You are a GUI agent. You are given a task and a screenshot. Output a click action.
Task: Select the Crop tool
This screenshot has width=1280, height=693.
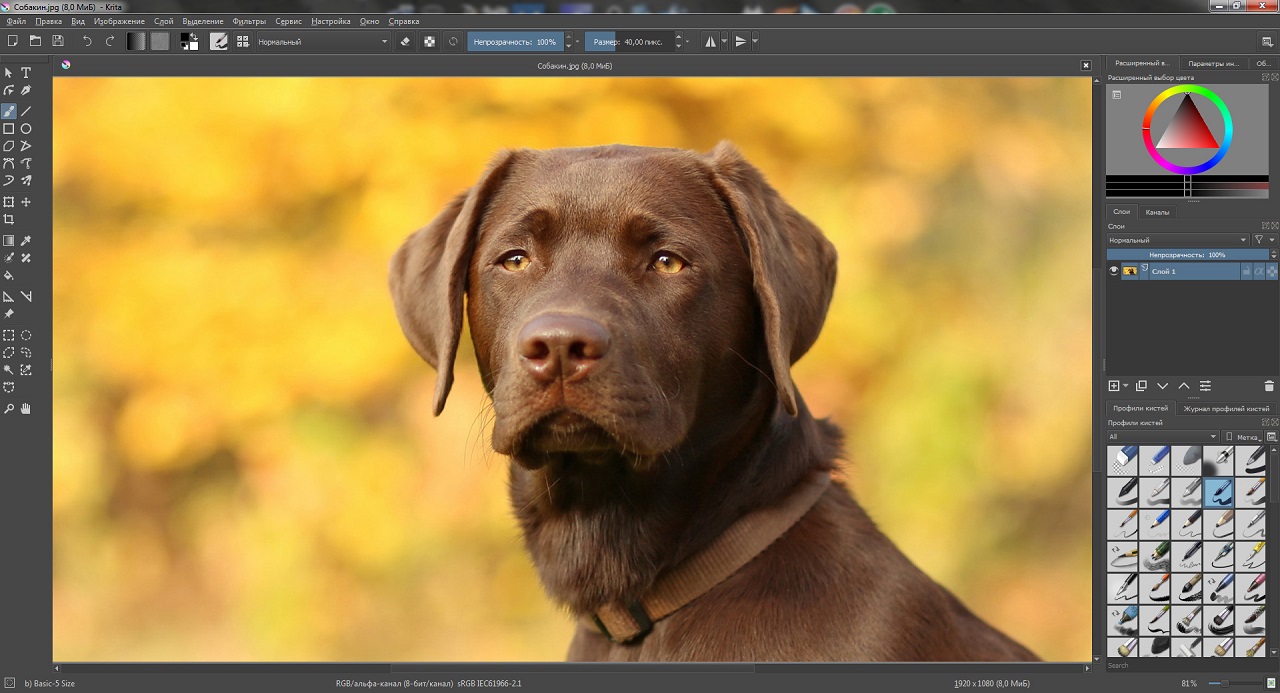[9, 220]
